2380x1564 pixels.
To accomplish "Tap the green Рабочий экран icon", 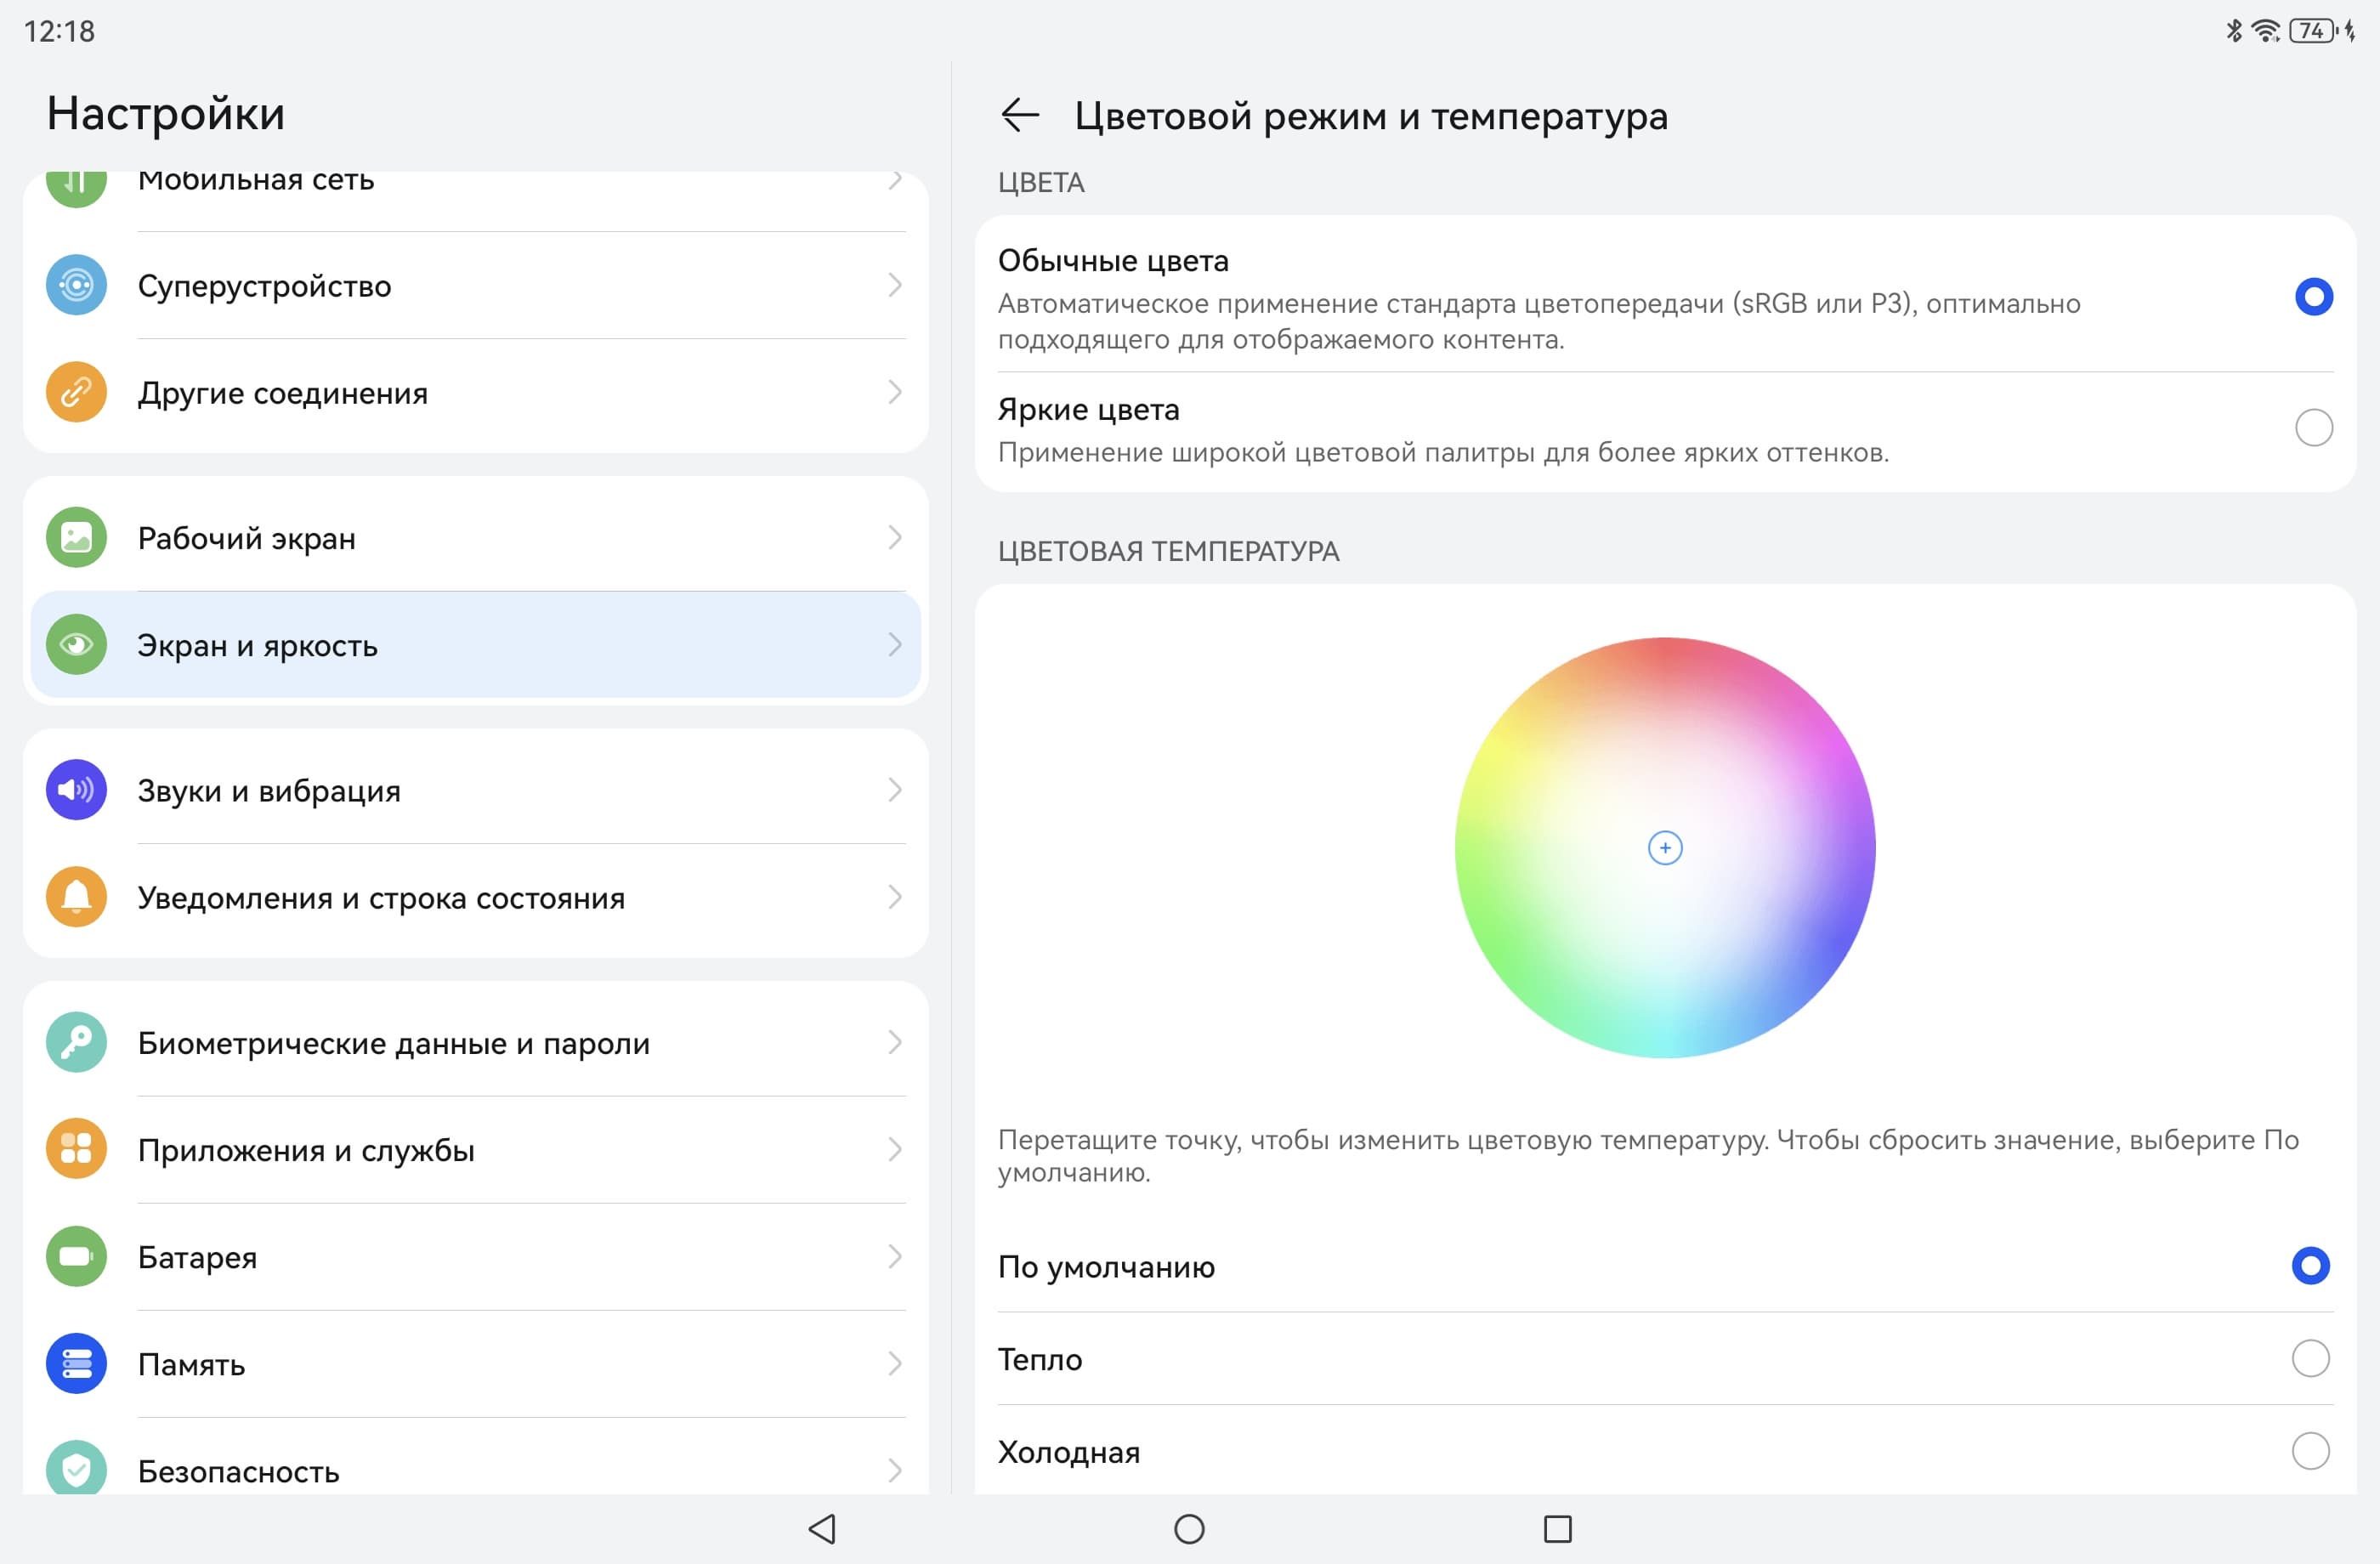I will click(76, 538).
